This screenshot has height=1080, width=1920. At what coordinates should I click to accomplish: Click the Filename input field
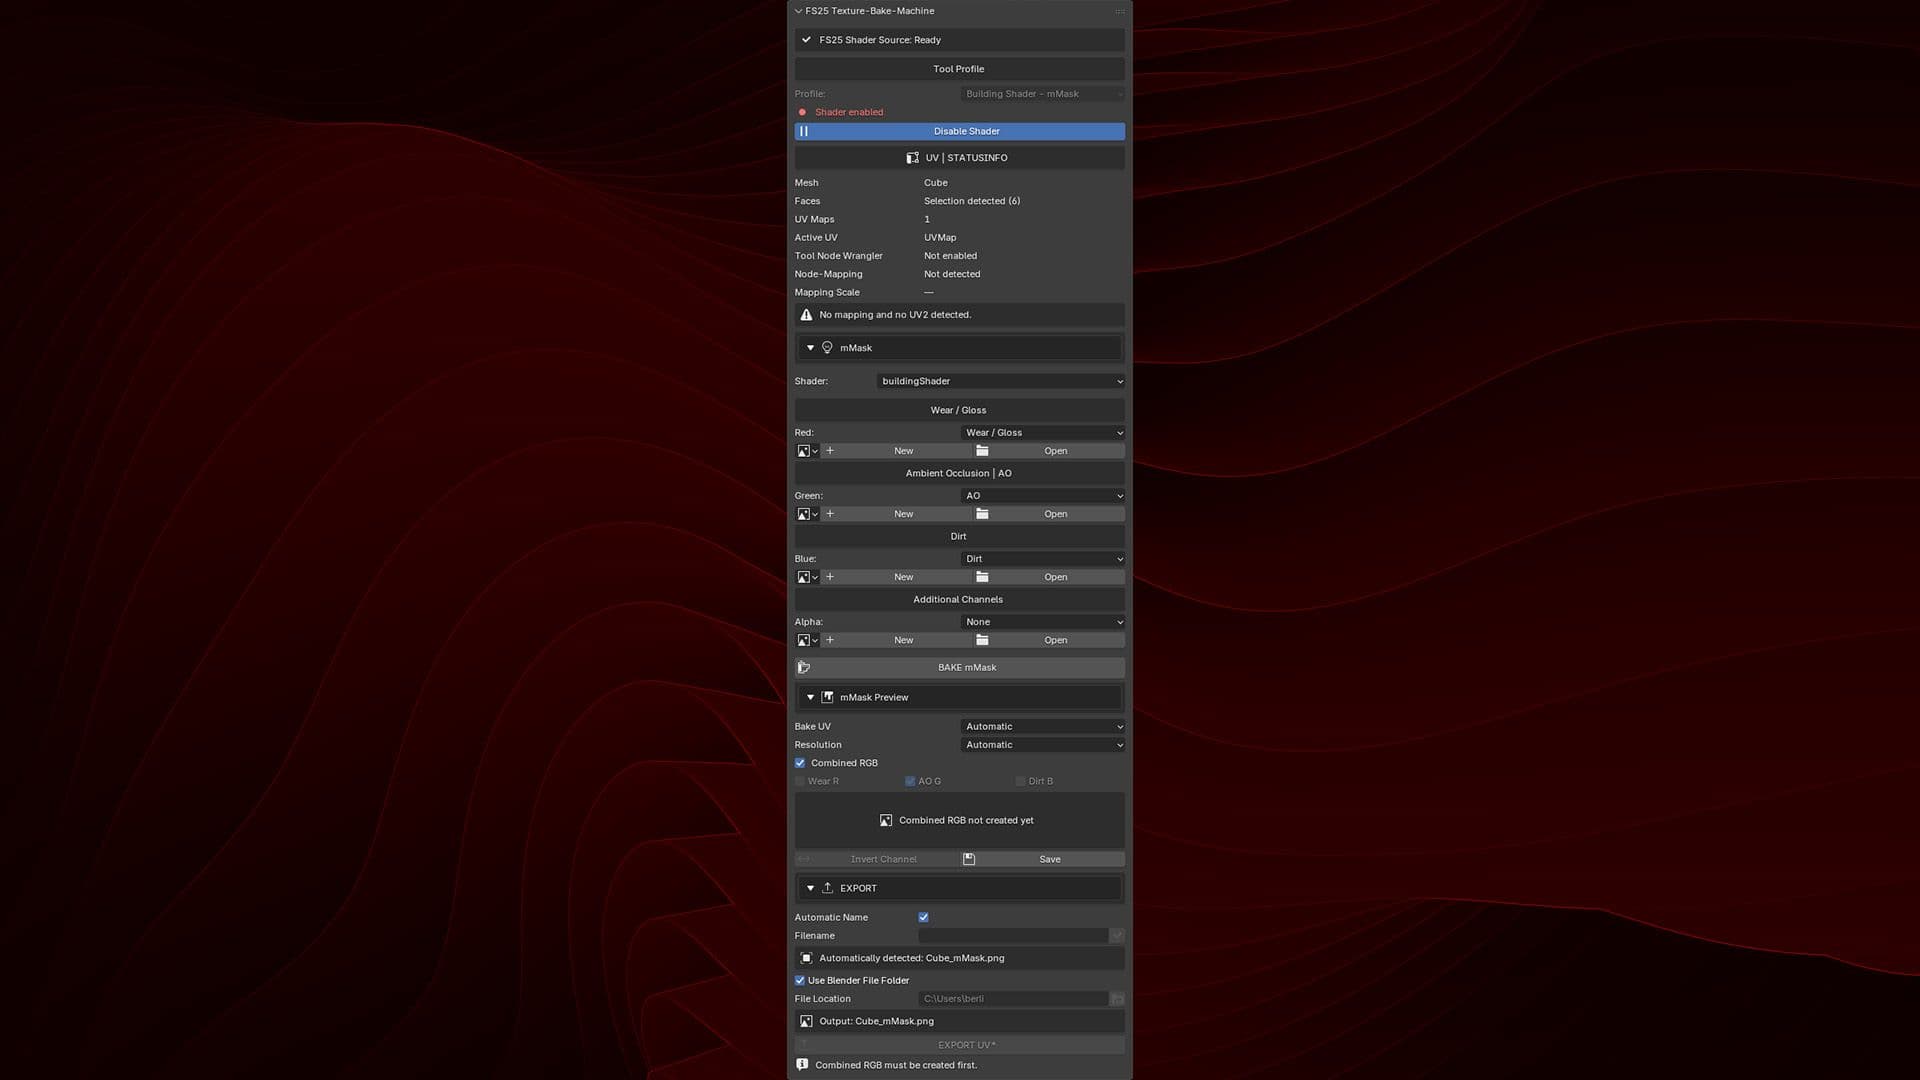(x=1013, y=936)
